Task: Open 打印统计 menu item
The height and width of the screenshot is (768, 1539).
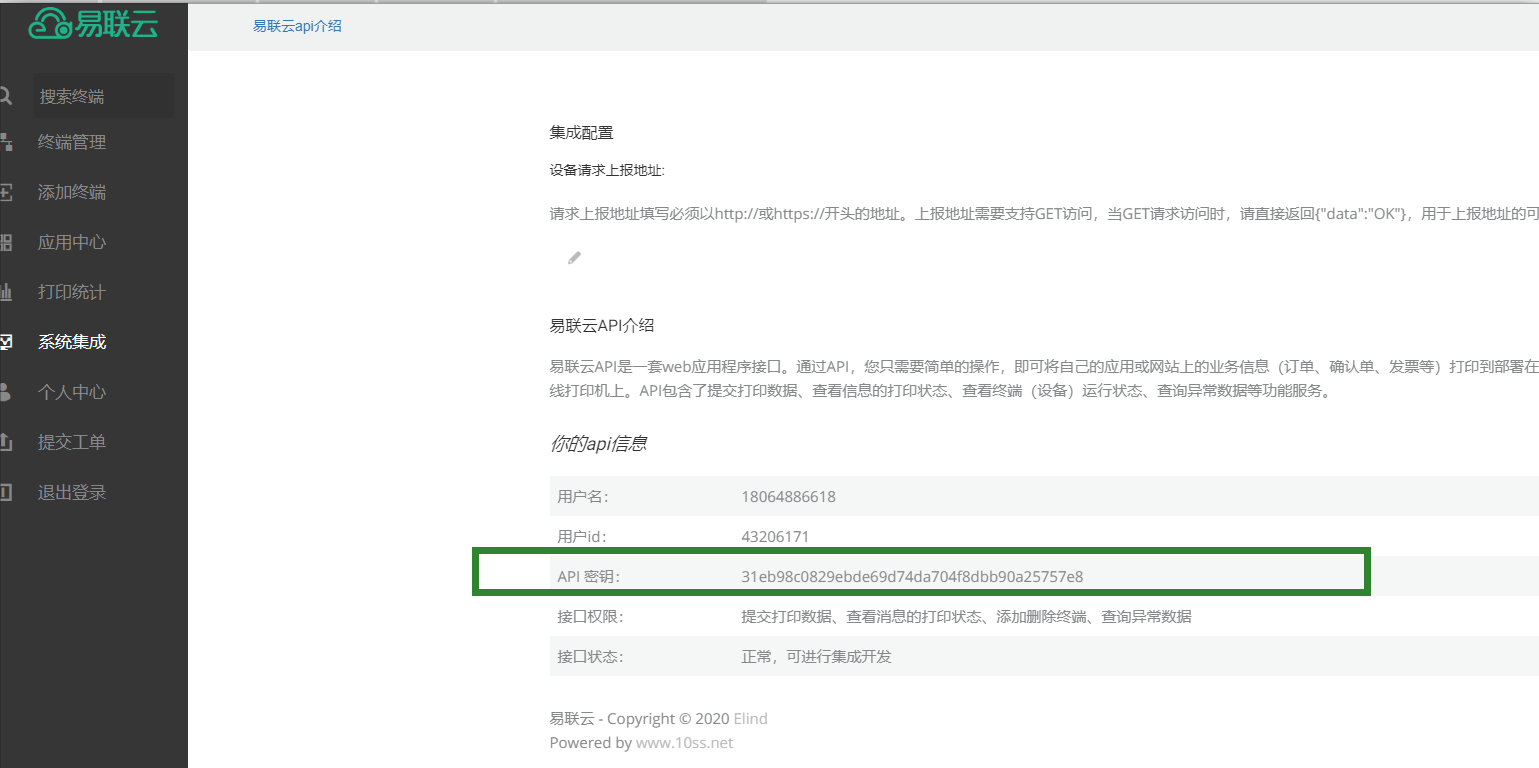Action: click(x=72, y=292)
